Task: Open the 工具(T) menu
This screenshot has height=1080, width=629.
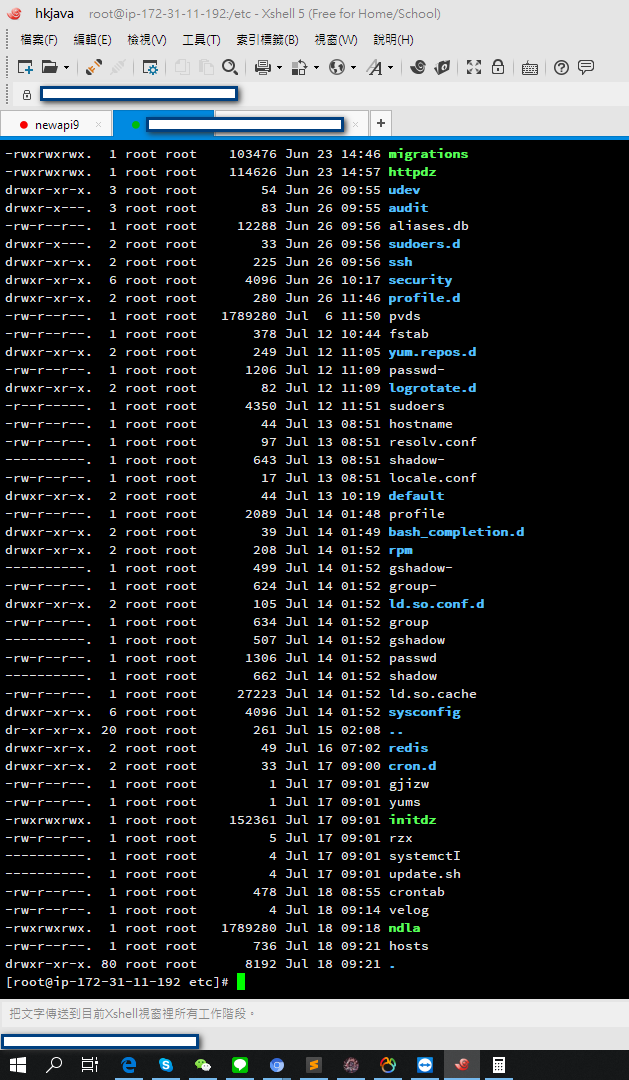Action: 201,40
